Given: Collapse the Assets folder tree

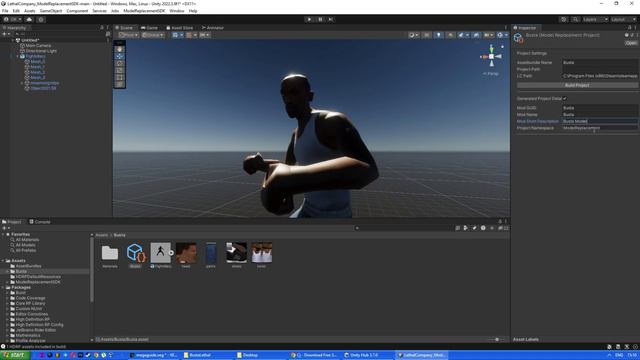Looking at the screenshot, I should click(3, 260).
